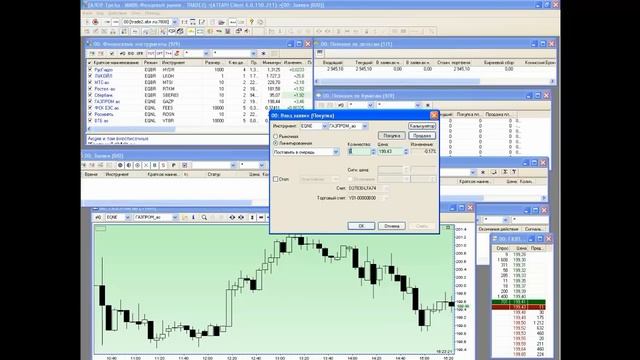Open EQNE dropdown on chart toolbar
Viewport: 640px width, 360px height.
(127, 218)
